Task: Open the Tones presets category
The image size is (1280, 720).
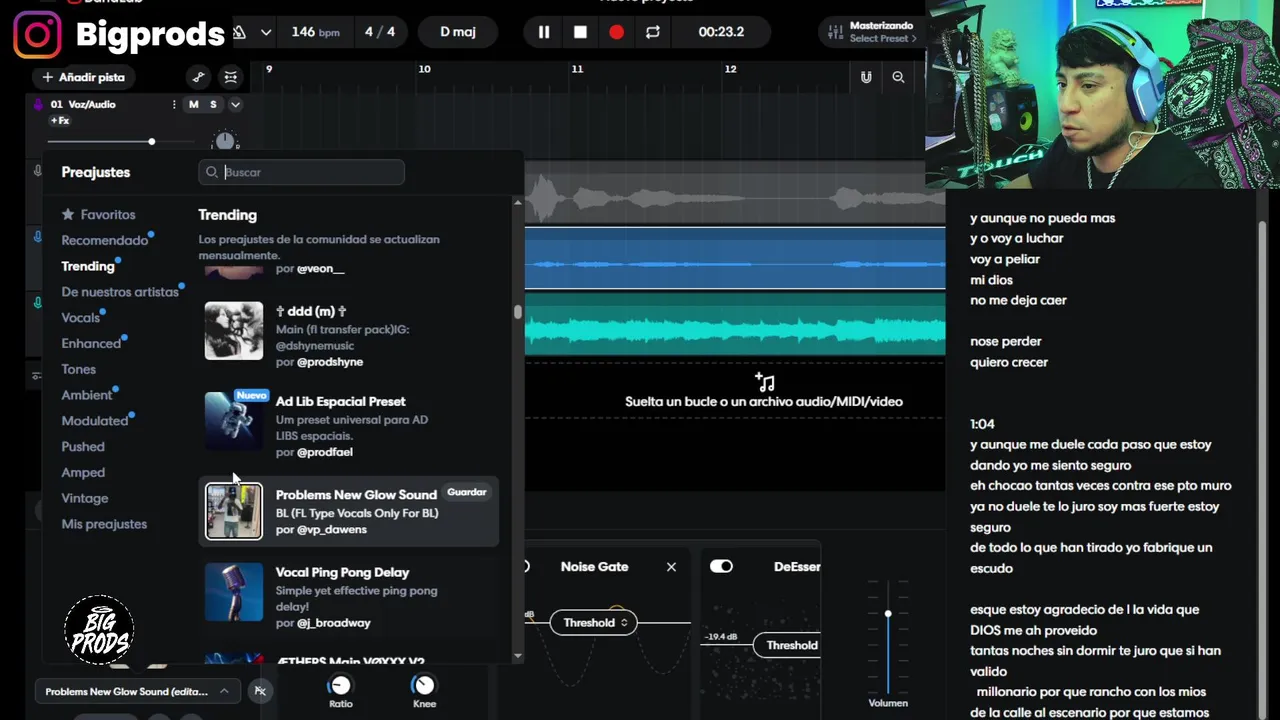Action: pyautogui.click(x=79, y=369)
